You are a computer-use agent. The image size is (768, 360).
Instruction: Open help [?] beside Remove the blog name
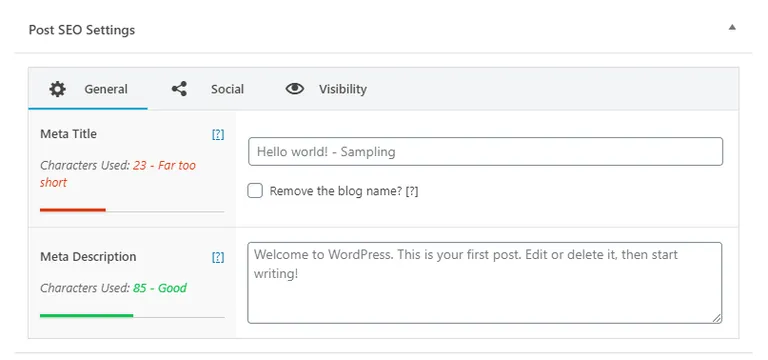412,191
